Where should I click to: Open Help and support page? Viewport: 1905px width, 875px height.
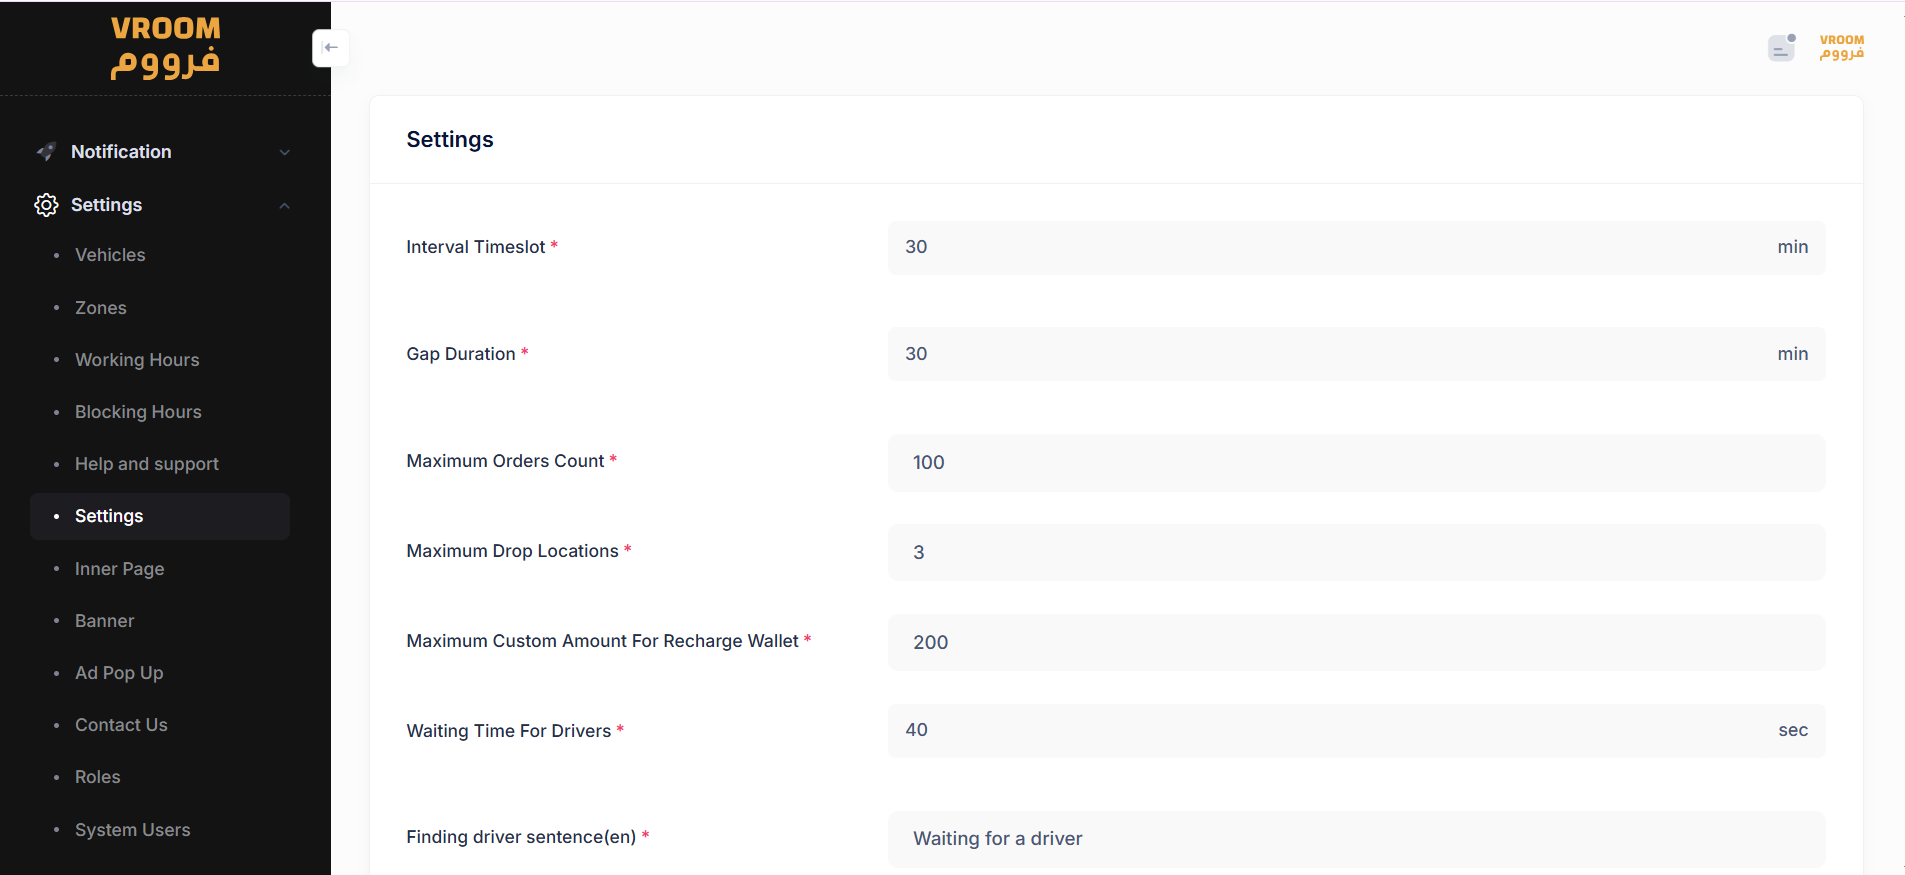(x=147, y=464)
